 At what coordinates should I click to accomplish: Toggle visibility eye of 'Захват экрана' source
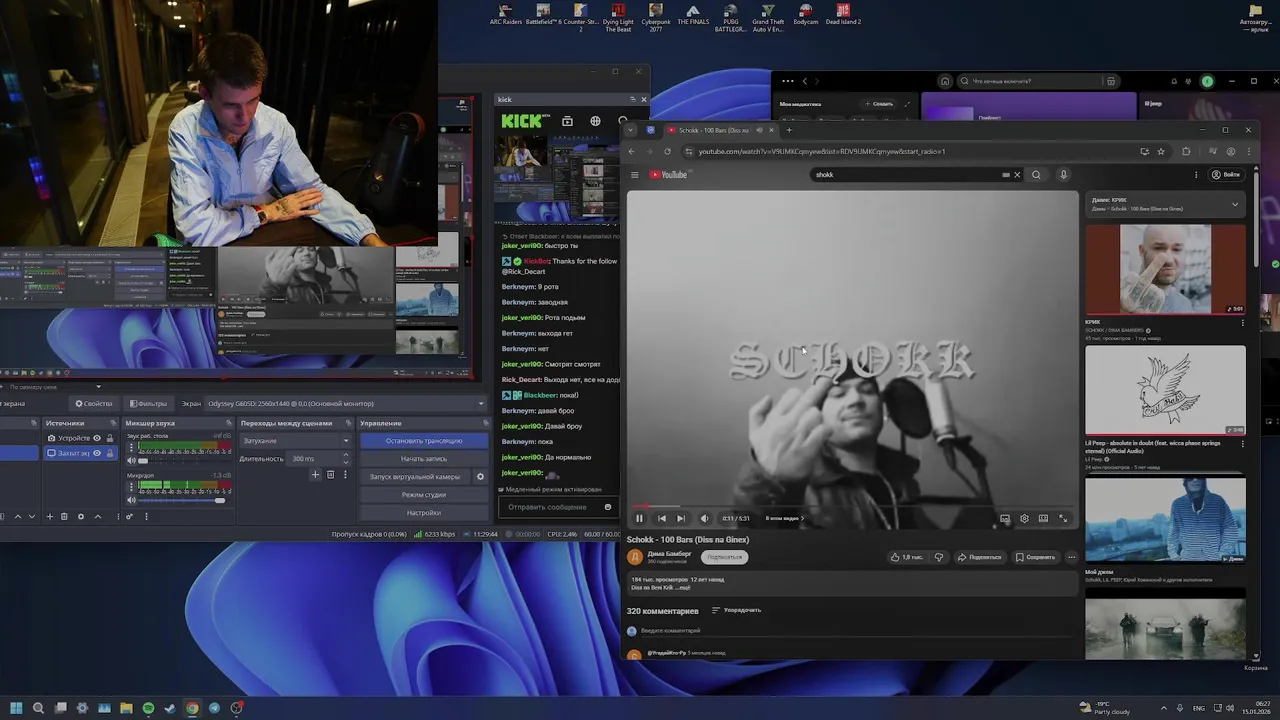pos(97,453)
